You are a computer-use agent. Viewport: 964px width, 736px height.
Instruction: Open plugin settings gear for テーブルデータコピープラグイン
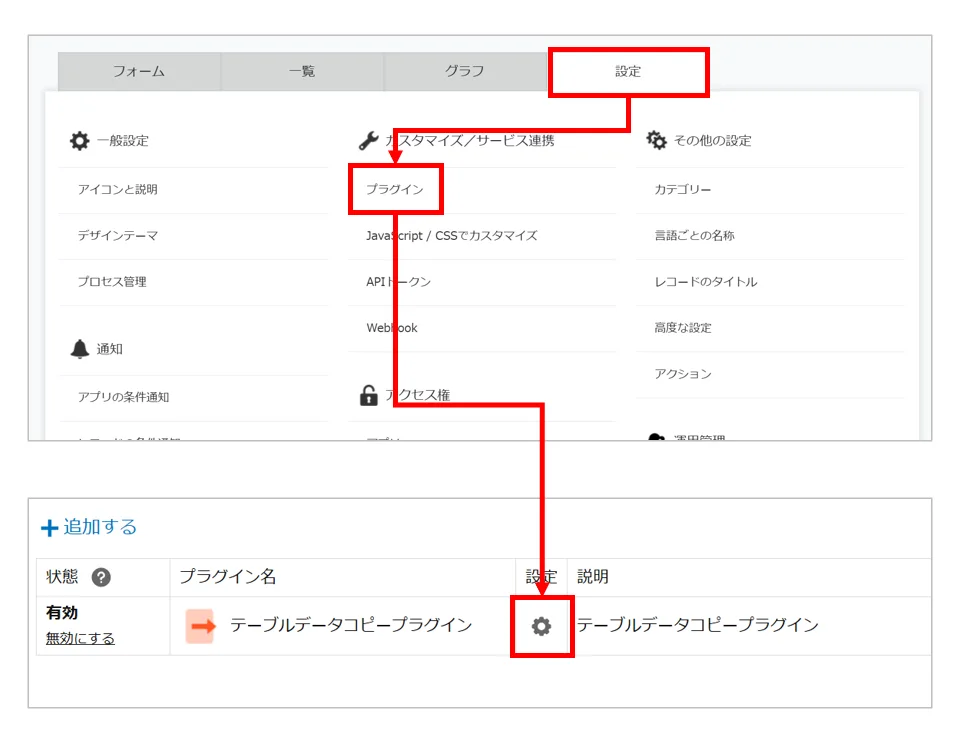click(x=541, y=627)
